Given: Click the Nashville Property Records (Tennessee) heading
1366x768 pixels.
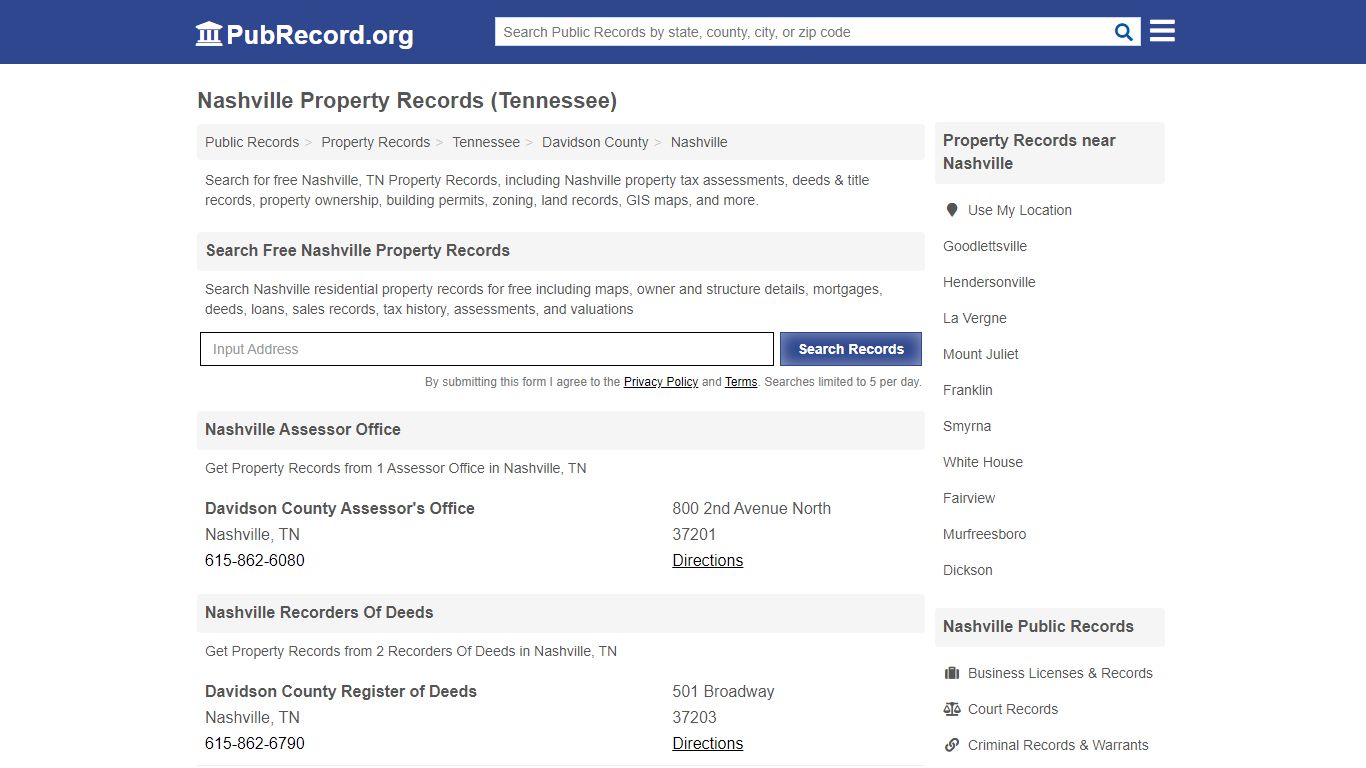Looking at the screenshot, I should tap(407, 101).
